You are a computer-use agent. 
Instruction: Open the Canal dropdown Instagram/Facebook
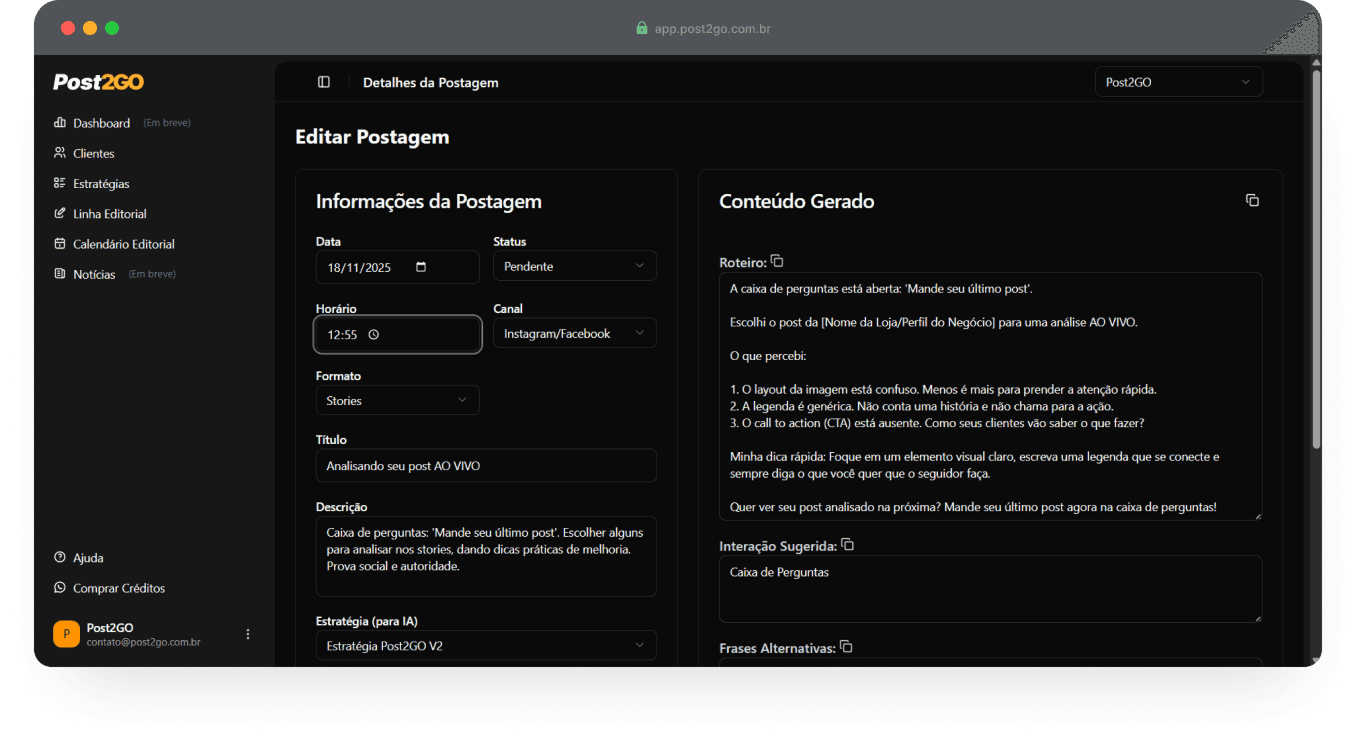[574, 334]
